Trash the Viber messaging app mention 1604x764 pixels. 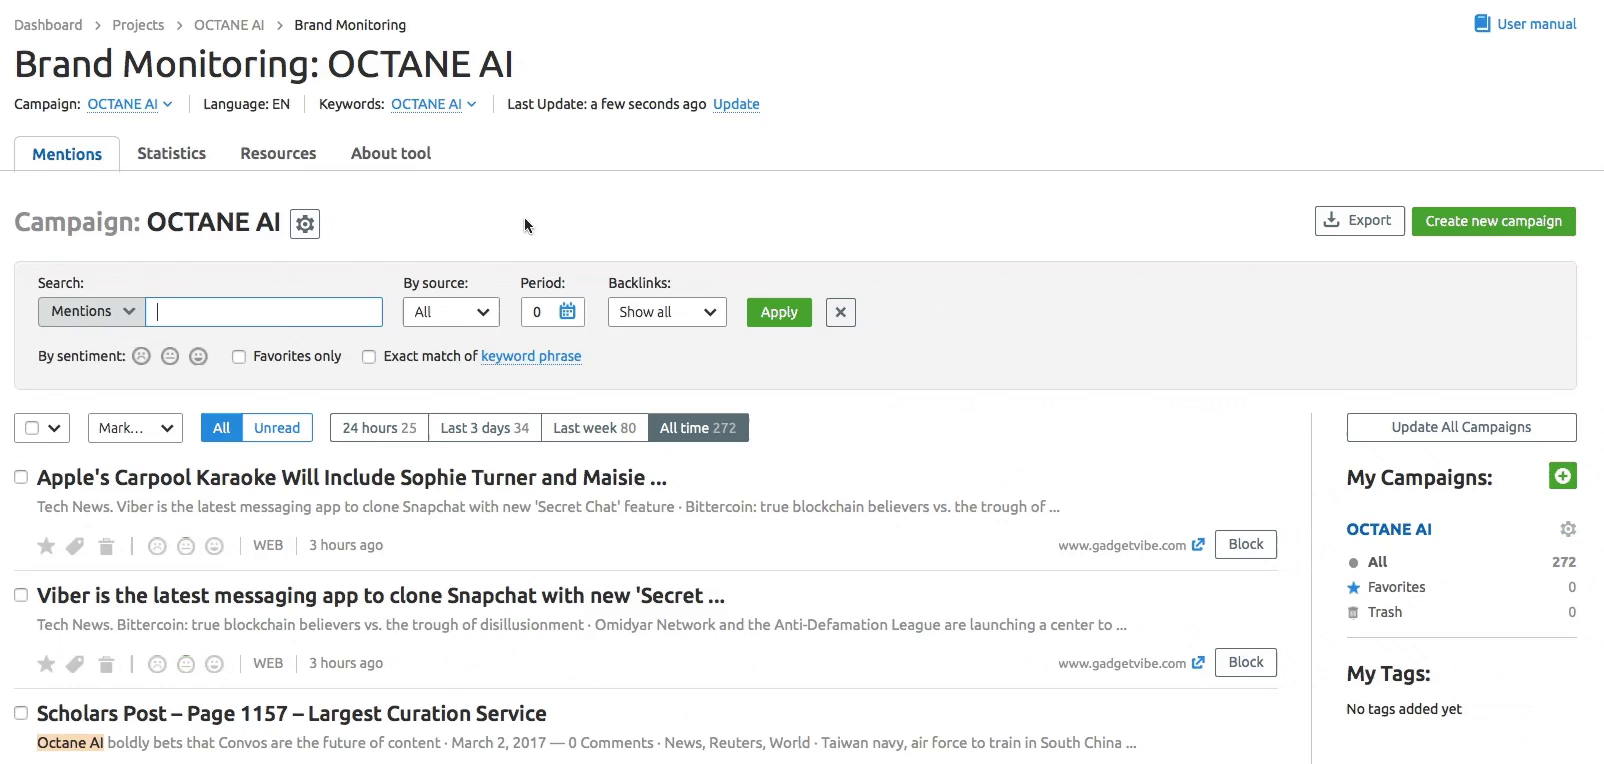click(x=106, y=664)
